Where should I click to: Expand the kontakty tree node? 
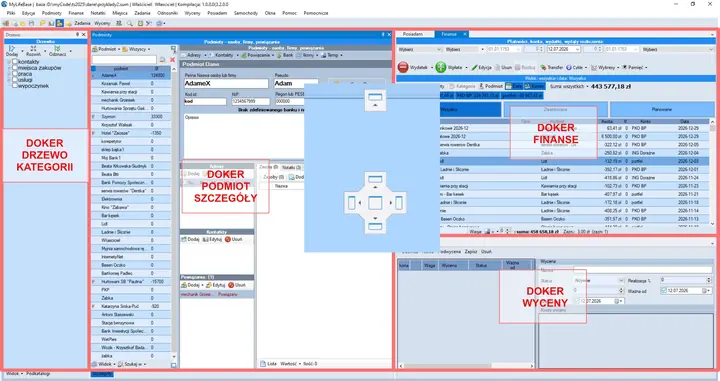click(9, 62)
